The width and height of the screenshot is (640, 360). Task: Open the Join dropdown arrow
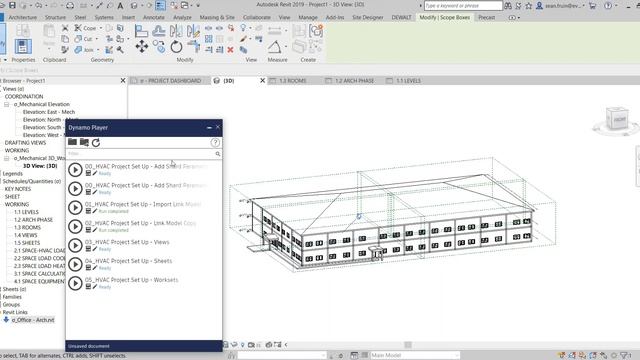[98, 50]
